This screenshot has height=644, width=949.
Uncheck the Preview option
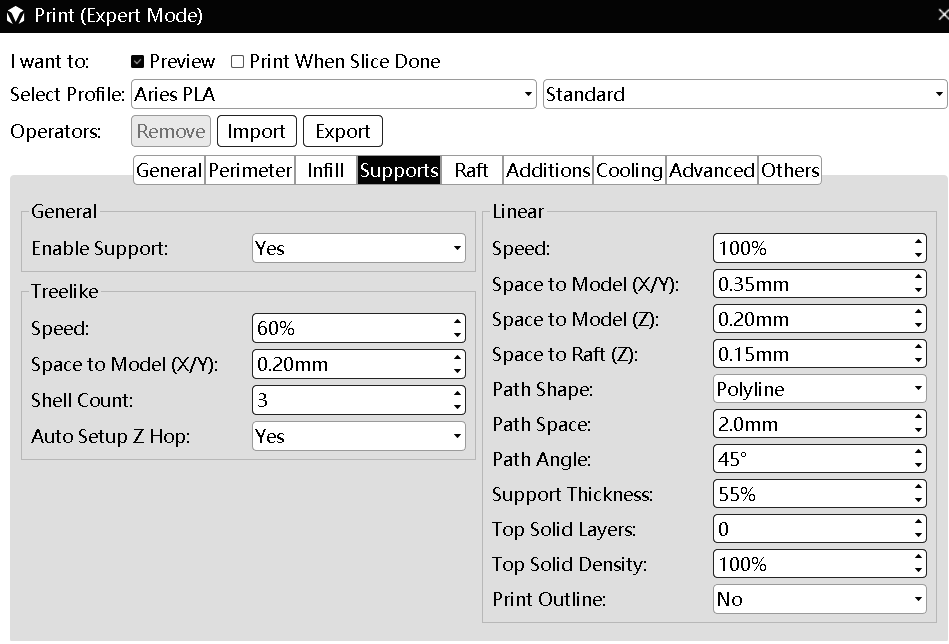tap(136, 61)
